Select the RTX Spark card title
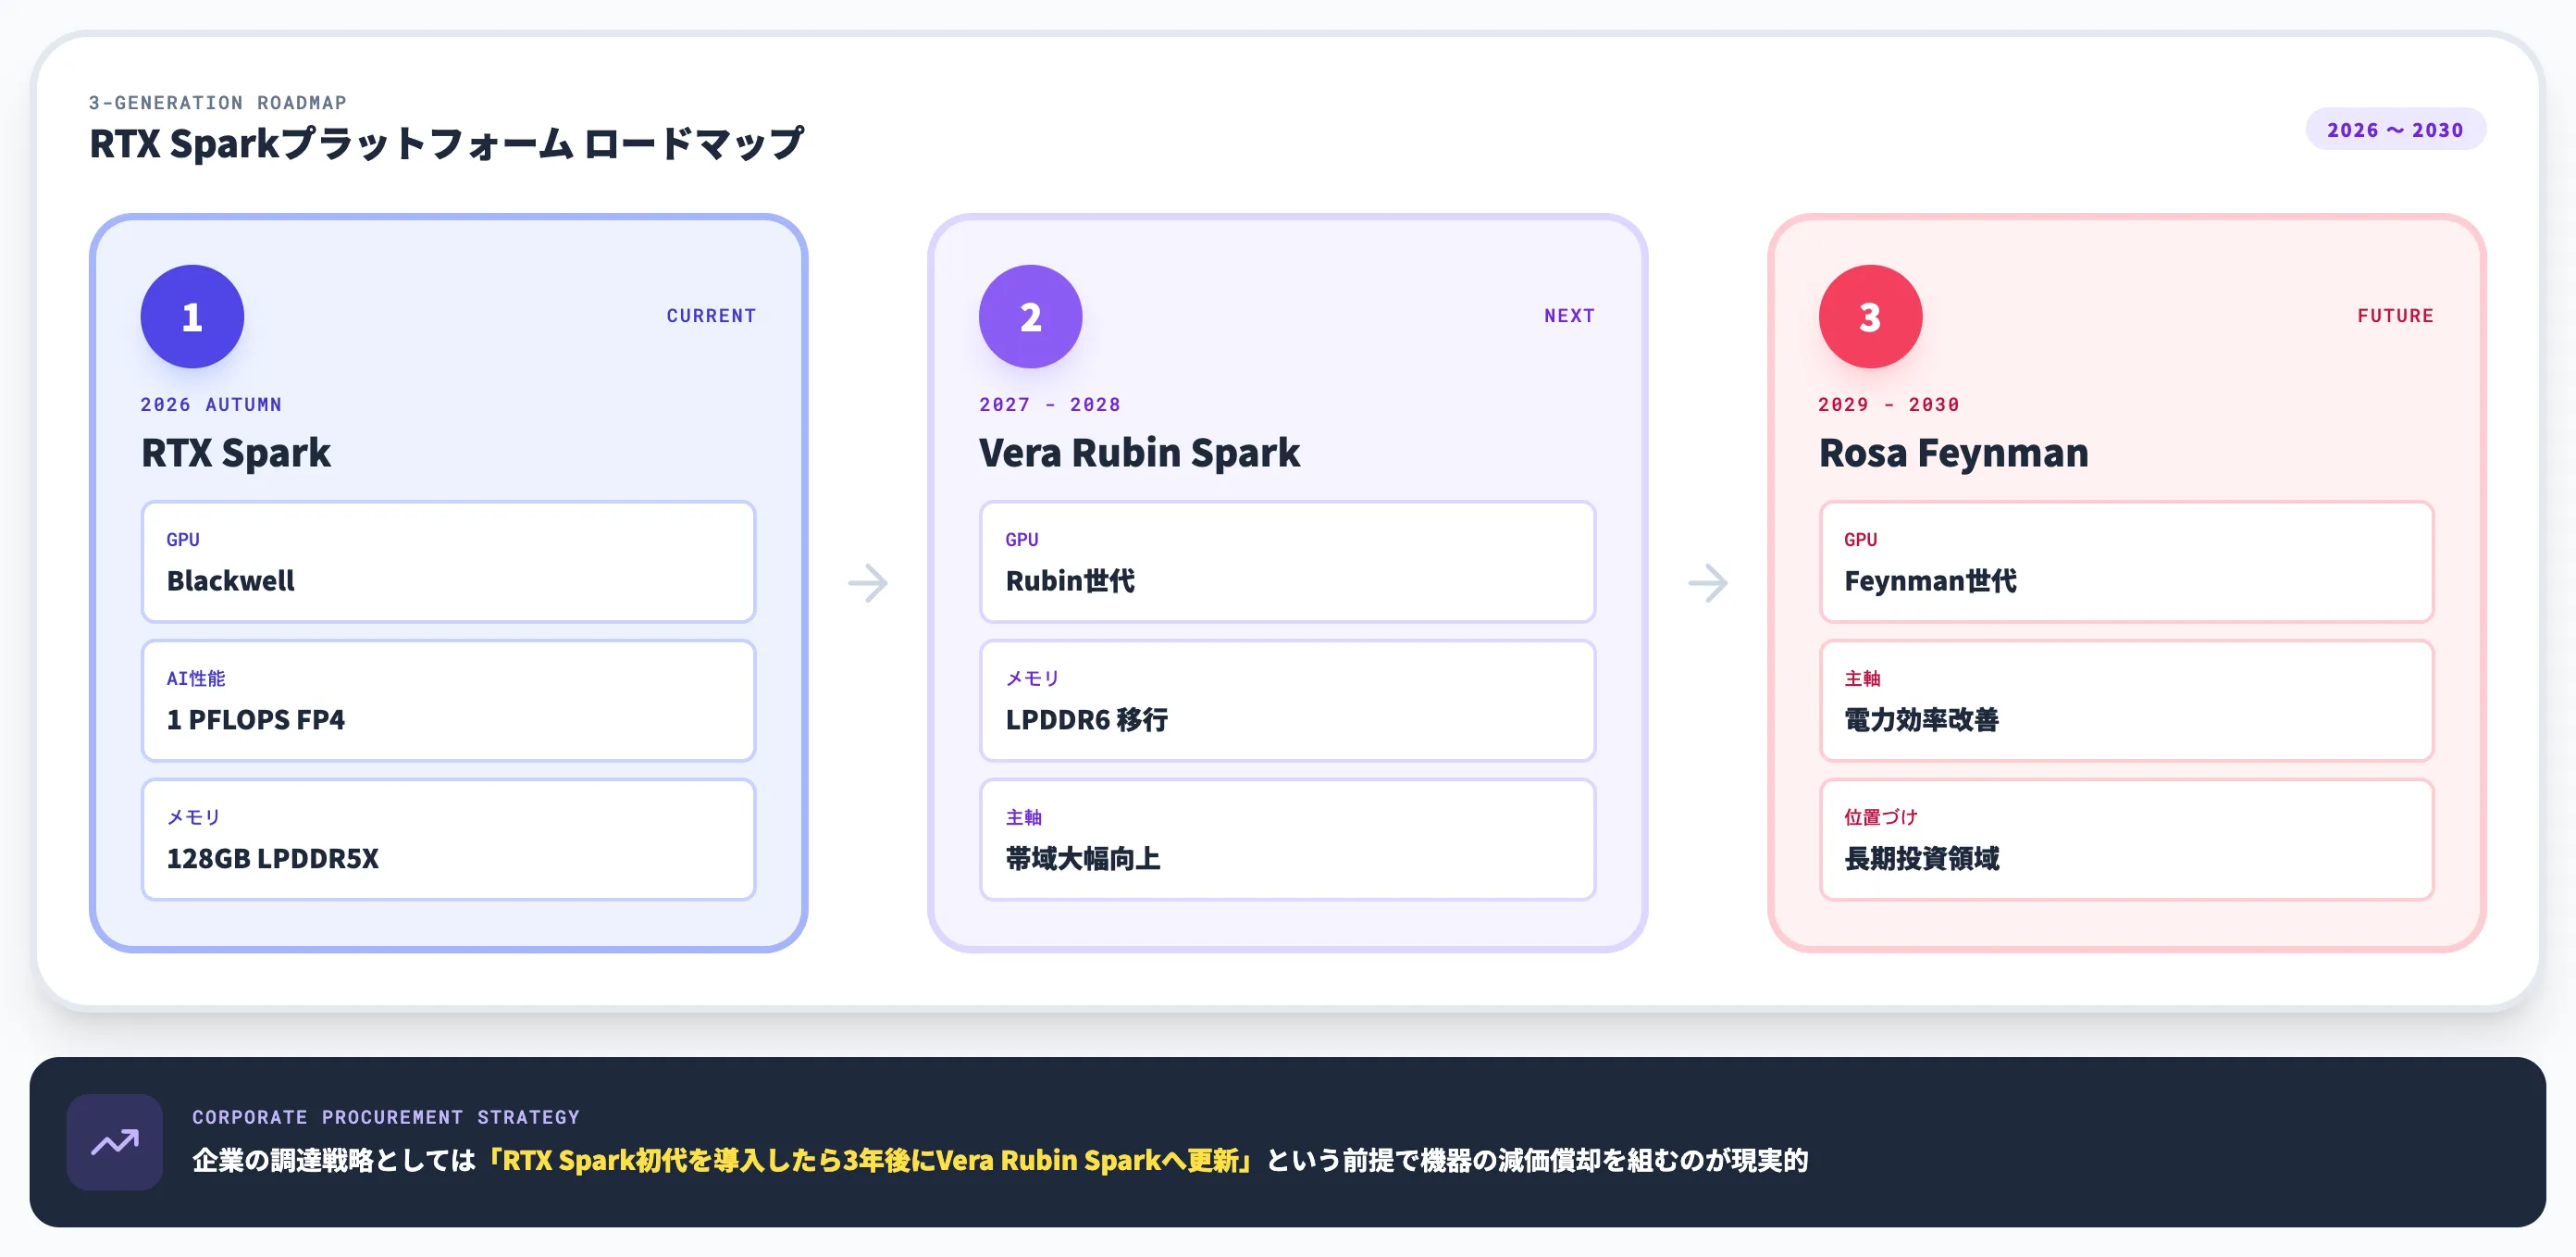The image size is (2576, 1257). (x=236, y=453)
